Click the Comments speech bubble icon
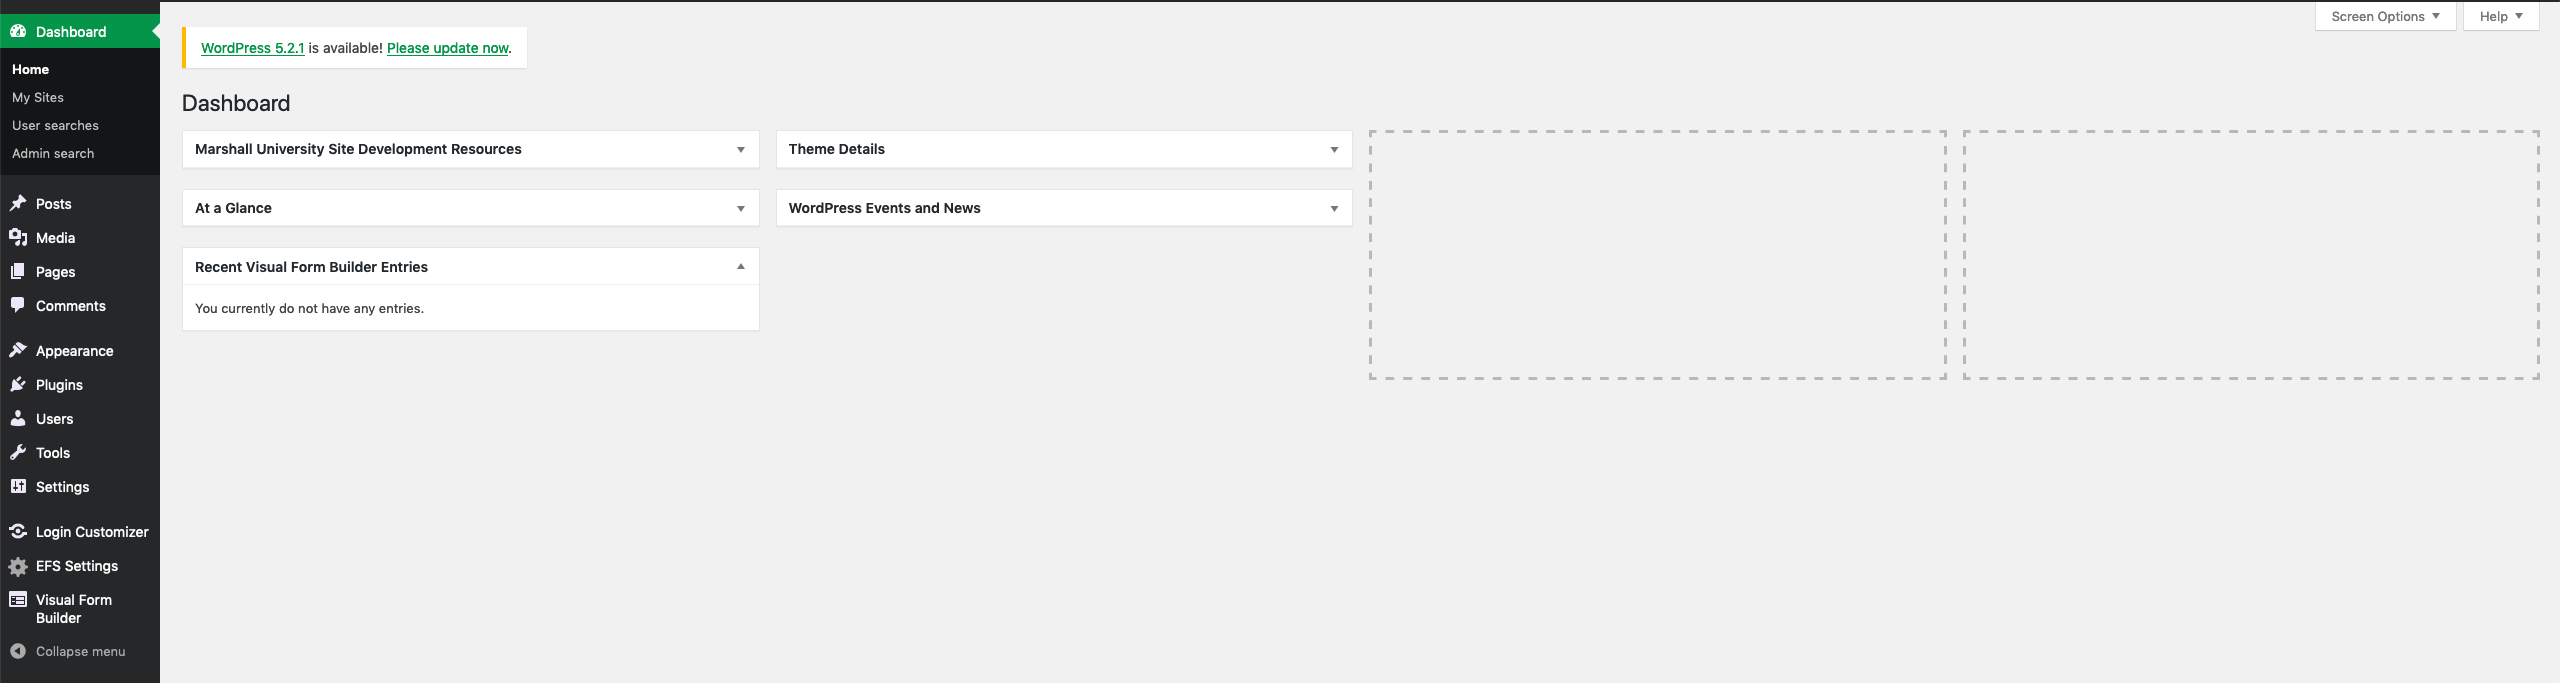This screenshot has width=2560, height=683. (18, 306)
